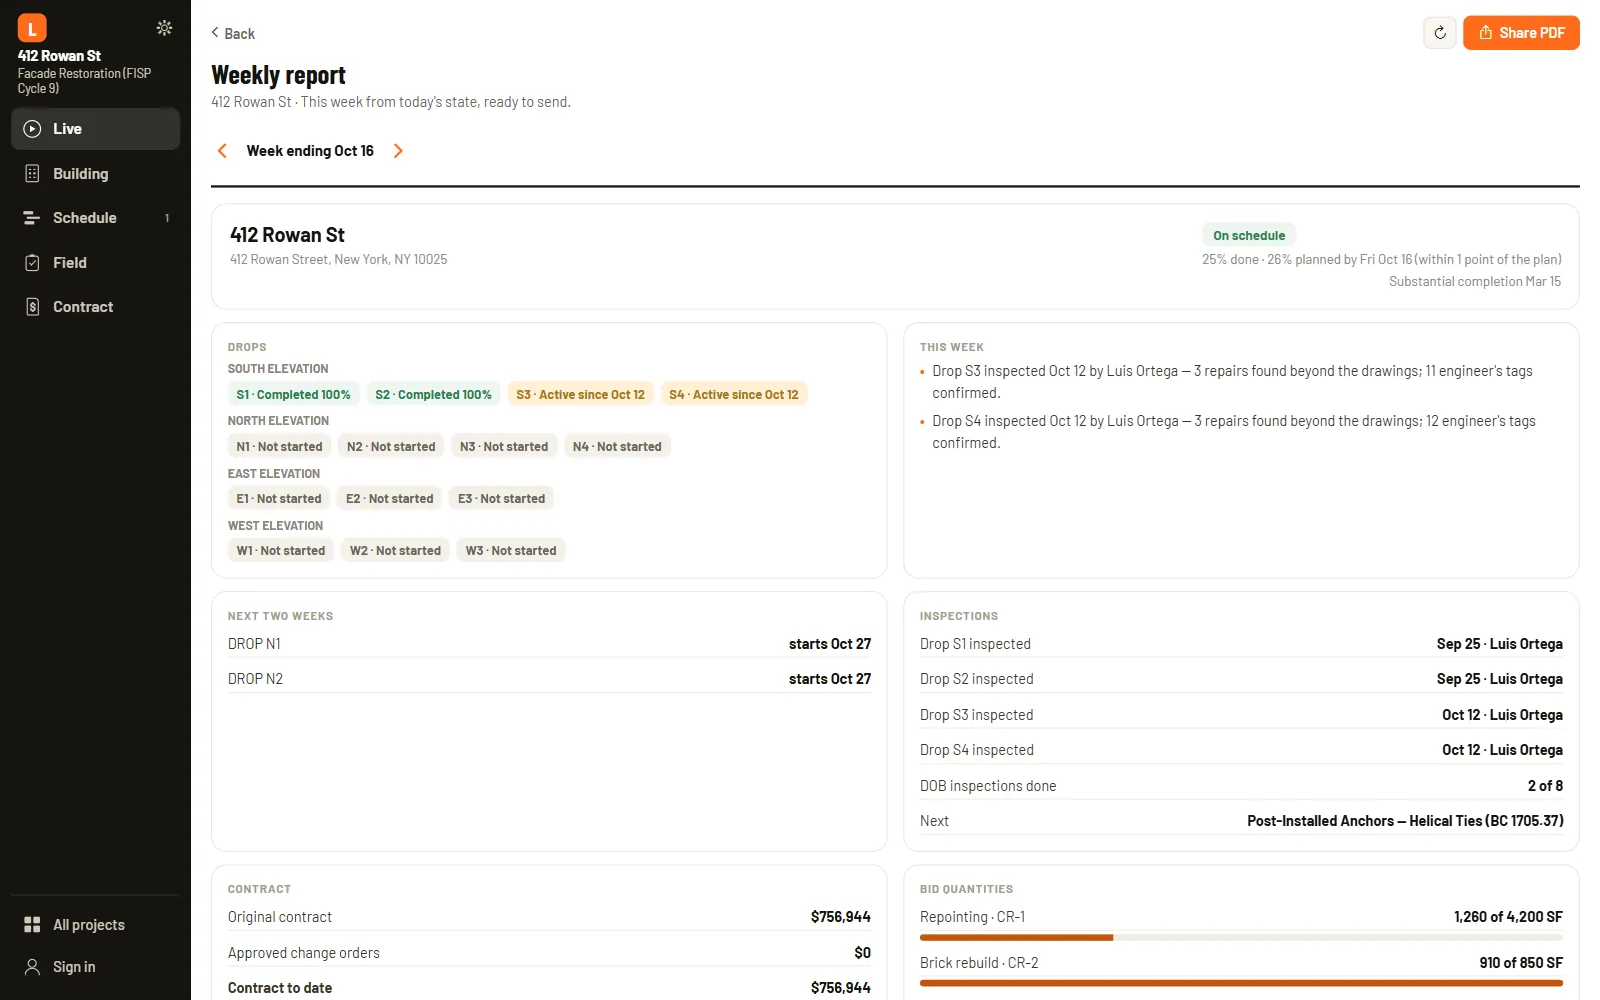Screen dimensions: 1600x1000
Task: Click the refresh report icon button
Action: 1440,33
